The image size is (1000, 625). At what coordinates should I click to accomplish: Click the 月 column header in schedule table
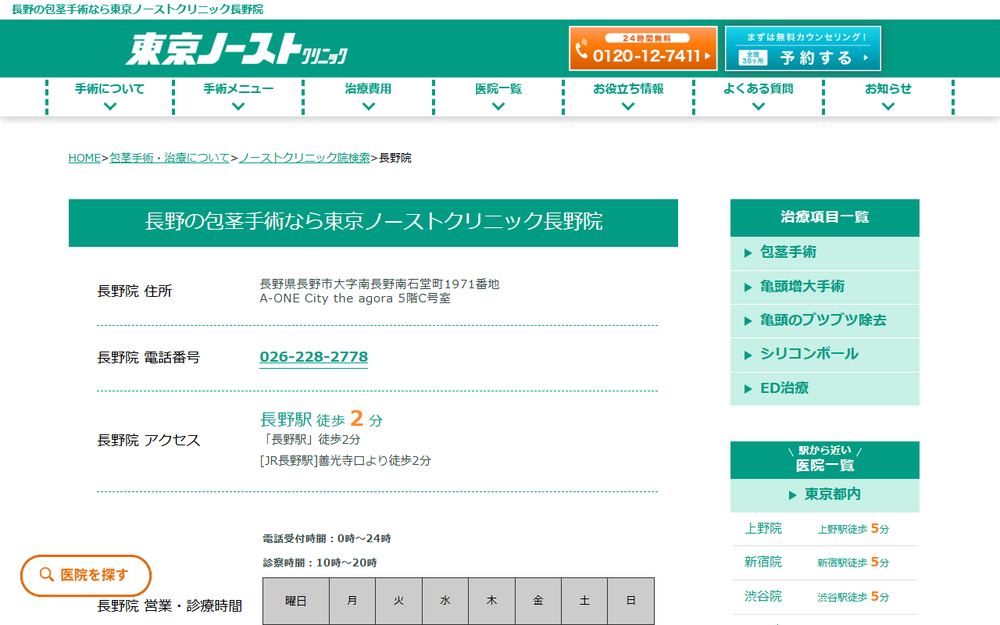click(x=352, y=601)
